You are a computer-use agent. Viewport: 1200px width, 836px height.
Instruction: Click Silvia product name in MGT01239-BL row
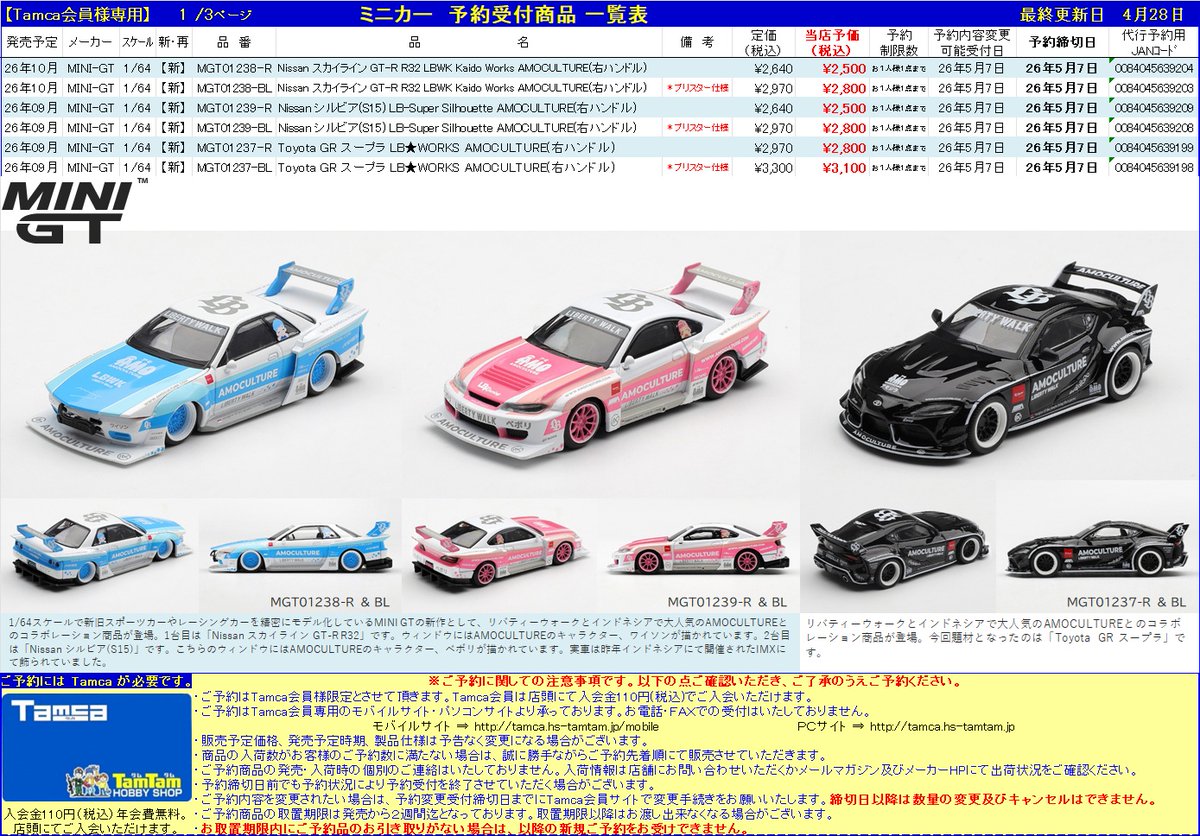(457, 128)
